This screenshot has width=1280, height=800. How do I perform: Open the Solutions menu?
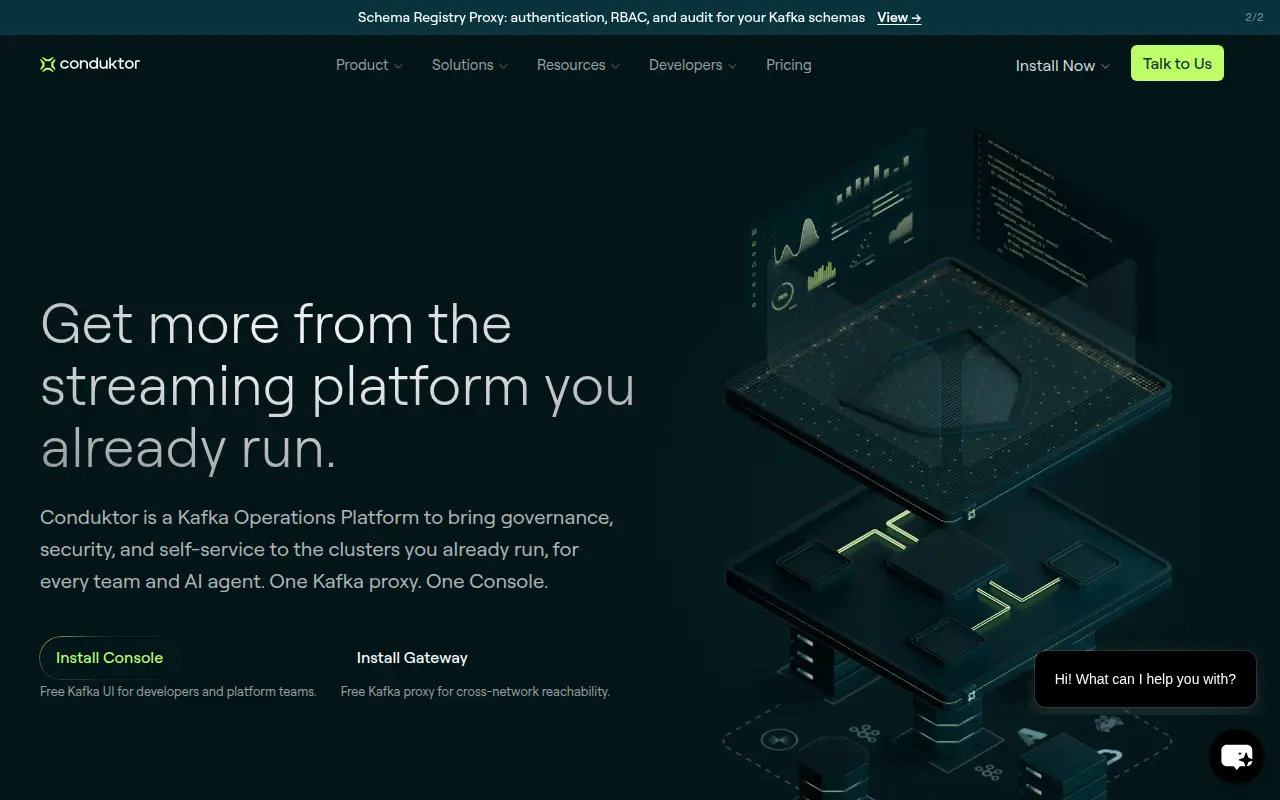(470, 65)
